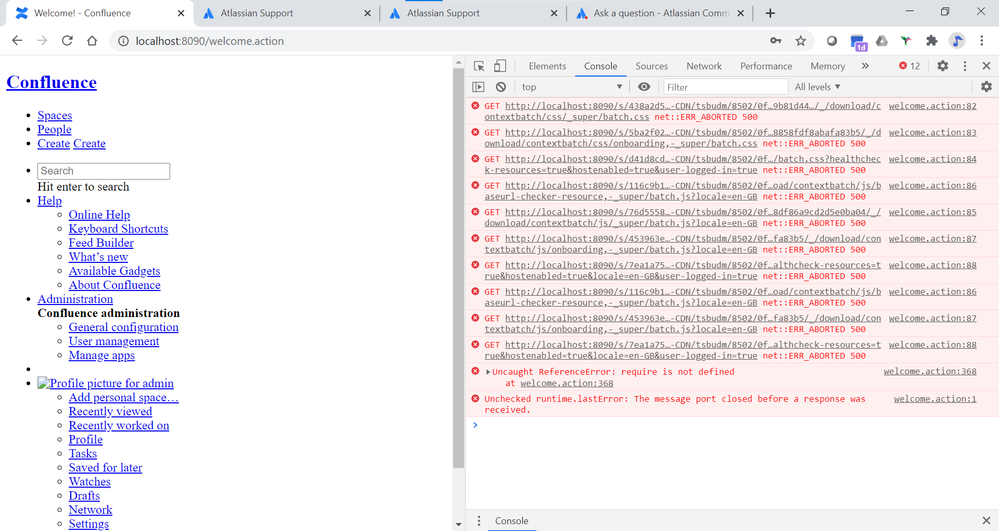Click the browser forward arrow
Image resolution: width=999 pixels, height=531 pixels.
[x=42, y=41]
